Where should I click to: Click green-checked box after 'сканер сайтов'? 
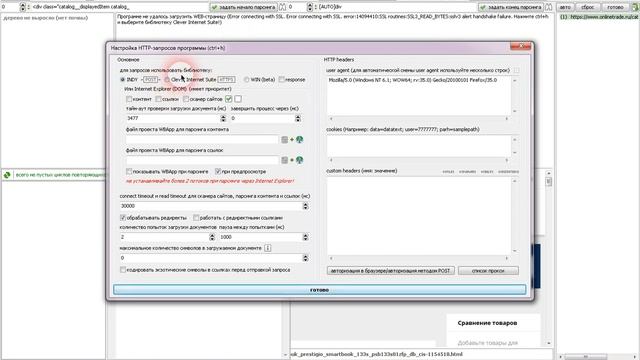tap(229, 99)
